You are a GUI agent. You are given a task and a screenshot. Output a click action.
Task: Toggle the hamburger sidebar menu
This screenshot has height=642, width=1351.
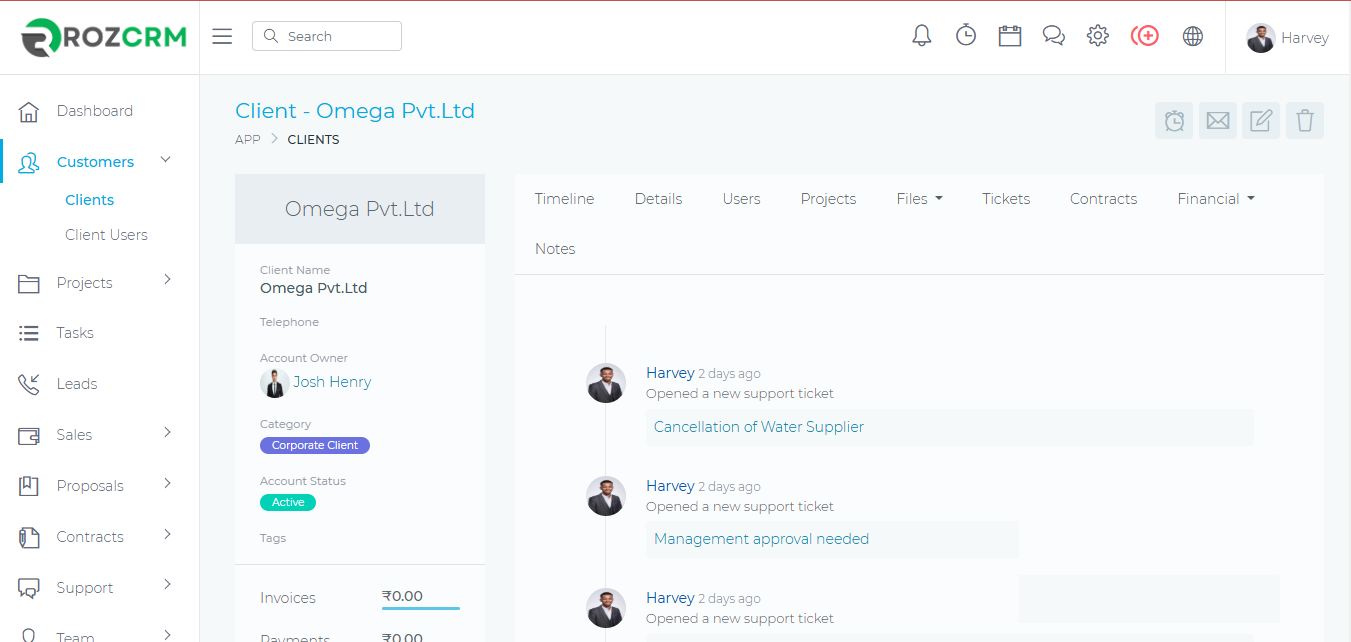[x=222, y=36]
